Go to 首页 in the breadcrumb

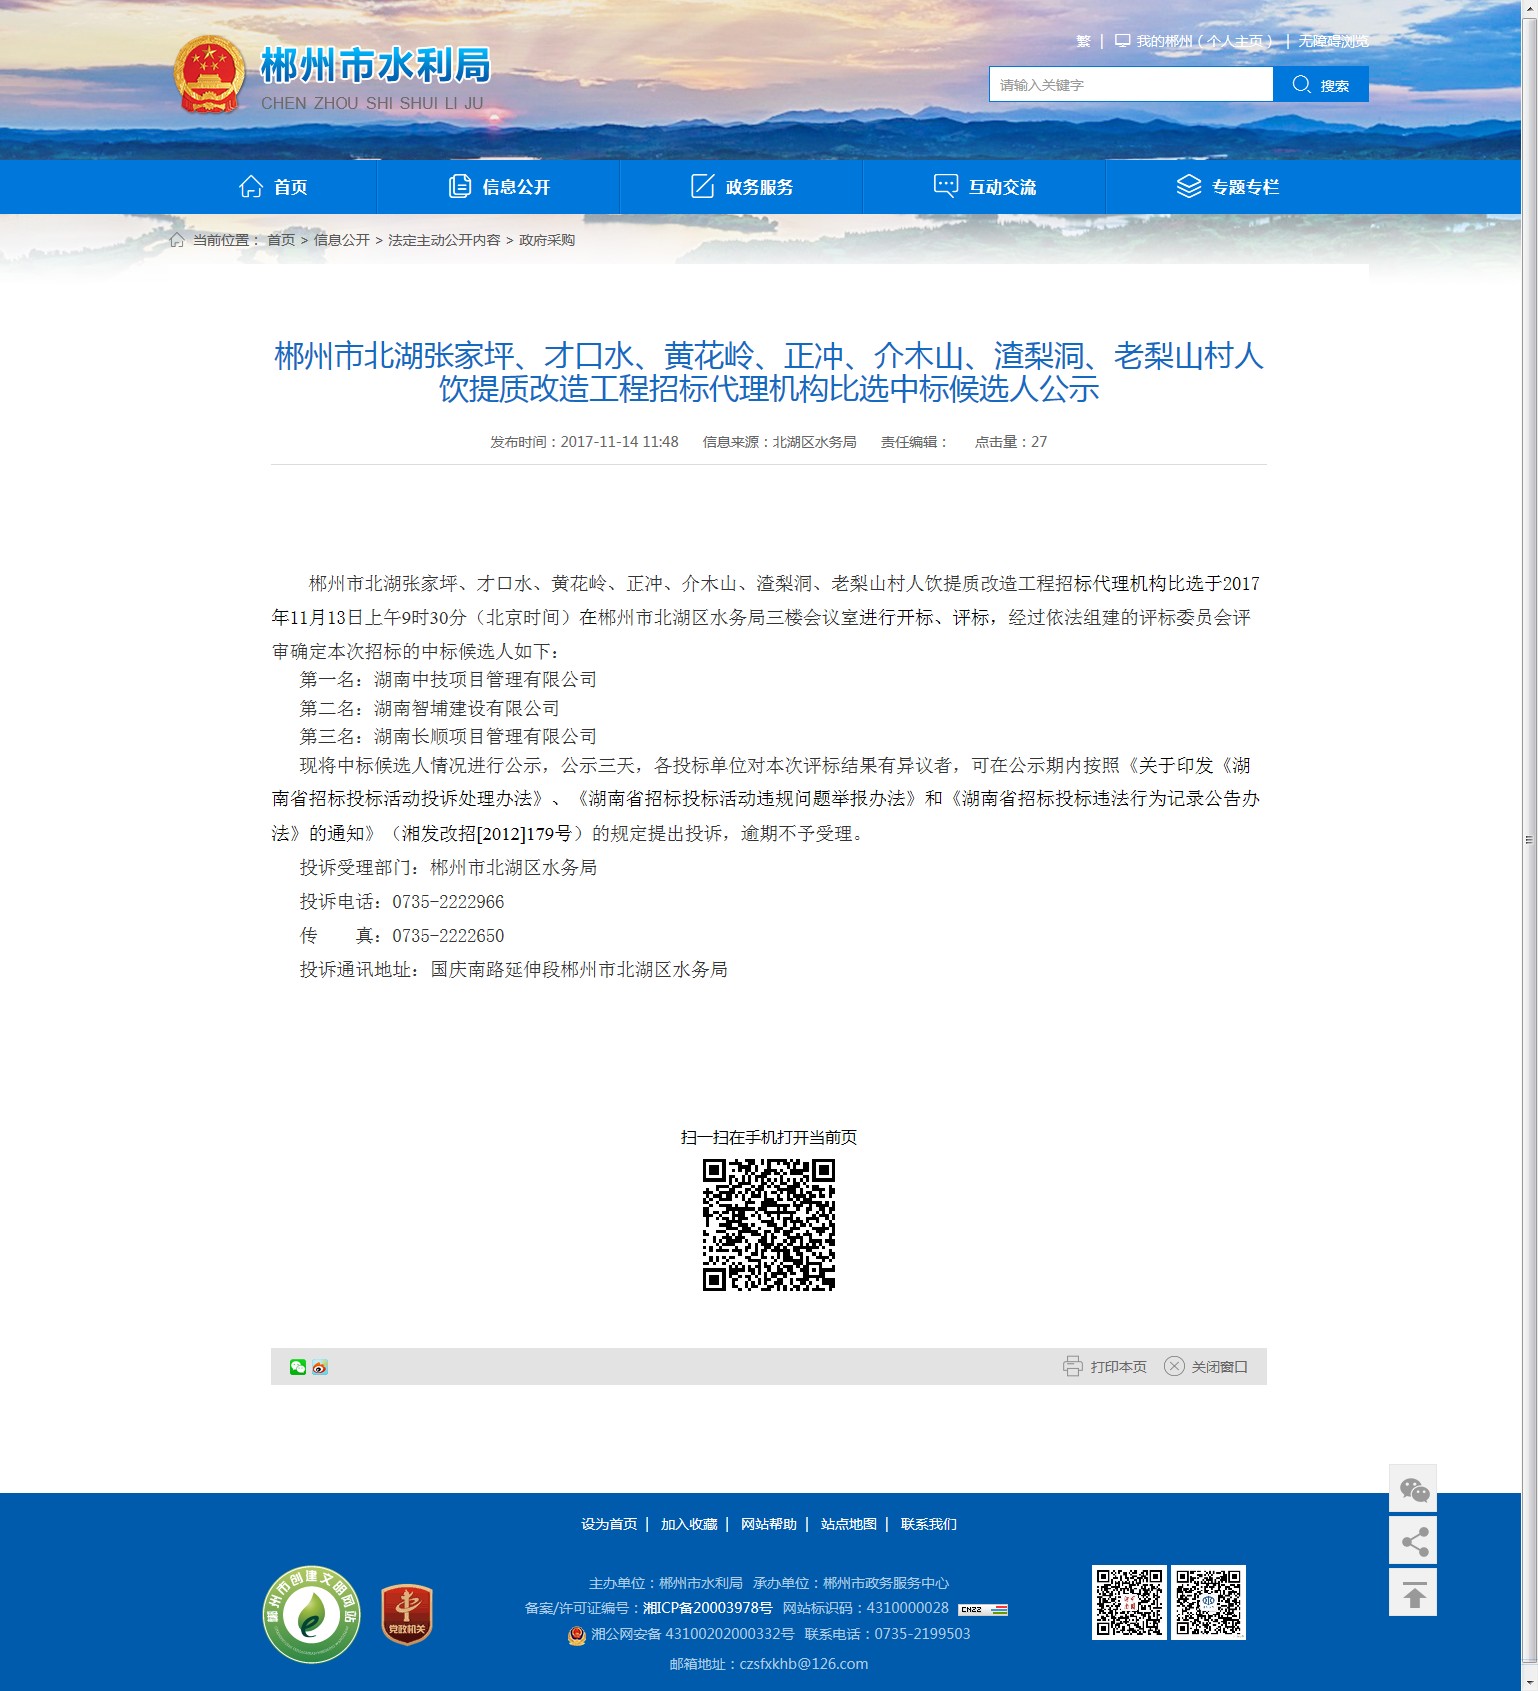pyautogui.click(x=281, y=240)
